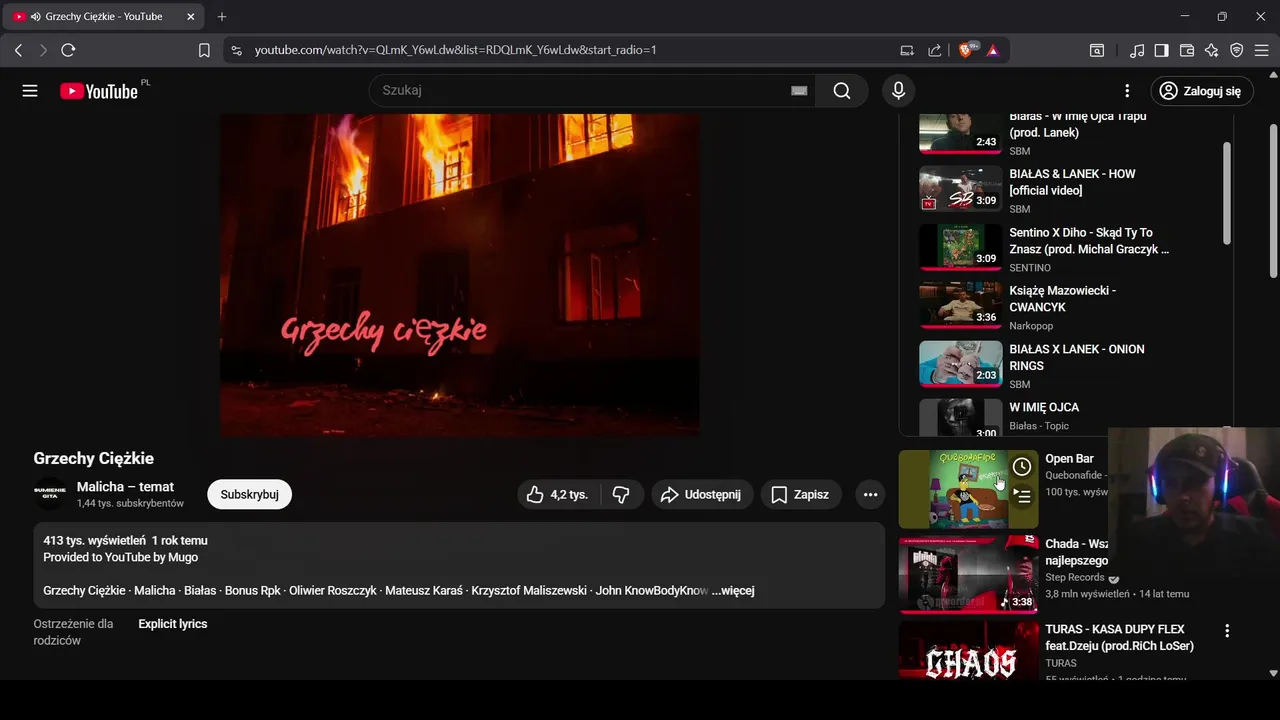Open the Open Bar recommended video title
Screen dimensions: 1280x720
(1069, 459)
